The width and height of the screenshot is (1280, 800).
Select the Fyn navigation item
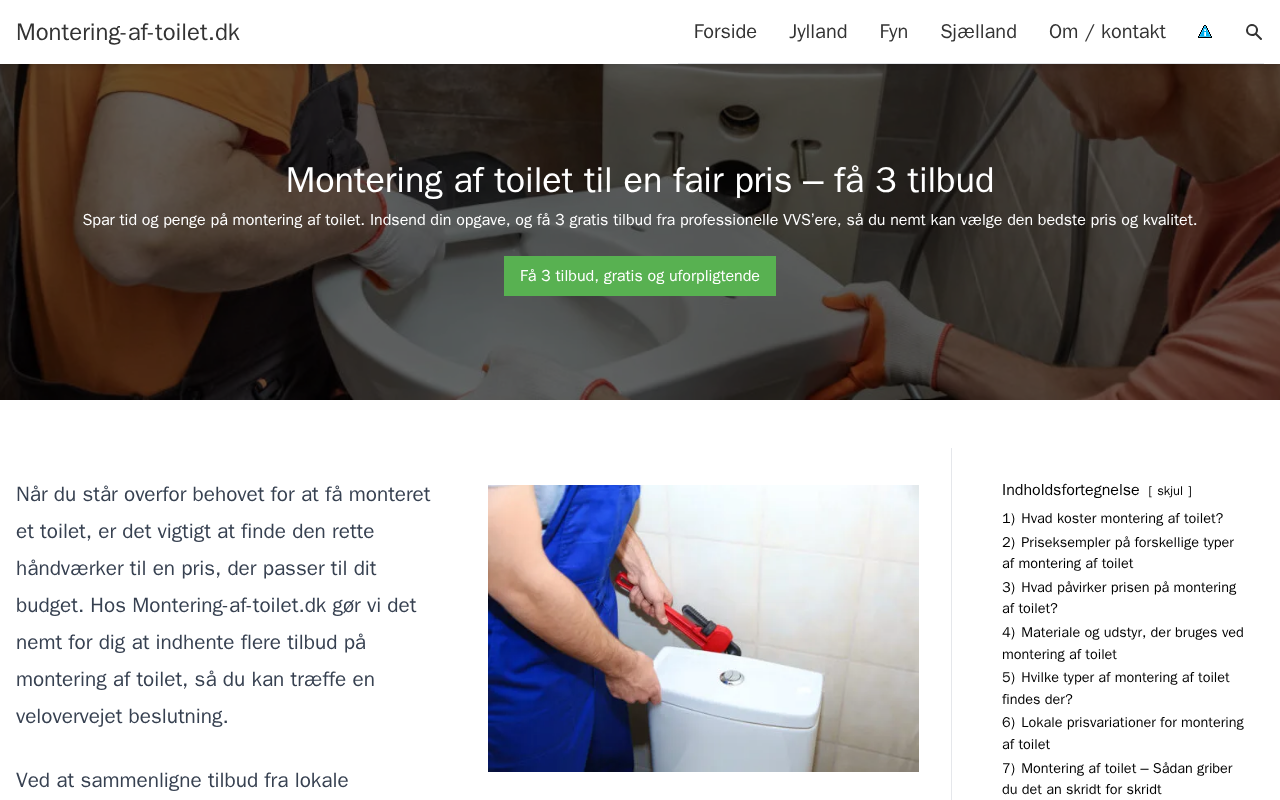pos(894,32)
